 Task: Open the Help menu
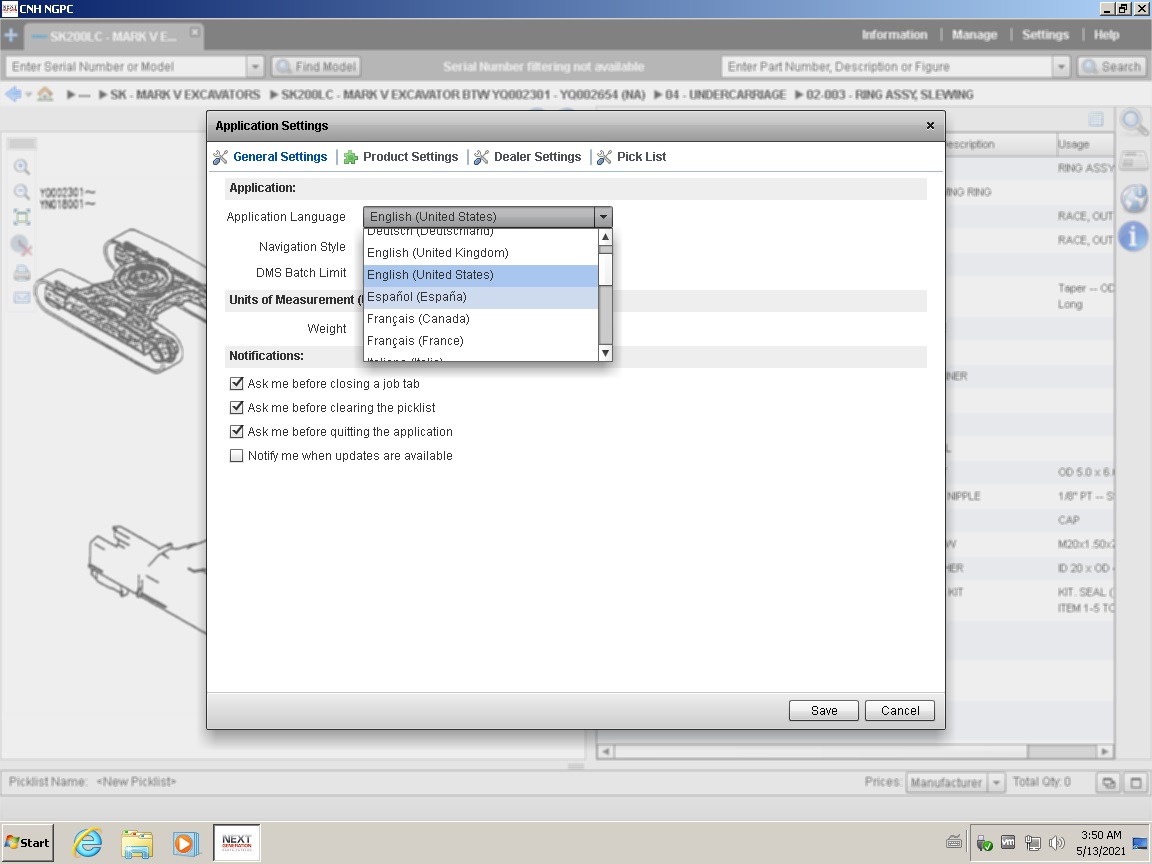(x=1106, y=35)
